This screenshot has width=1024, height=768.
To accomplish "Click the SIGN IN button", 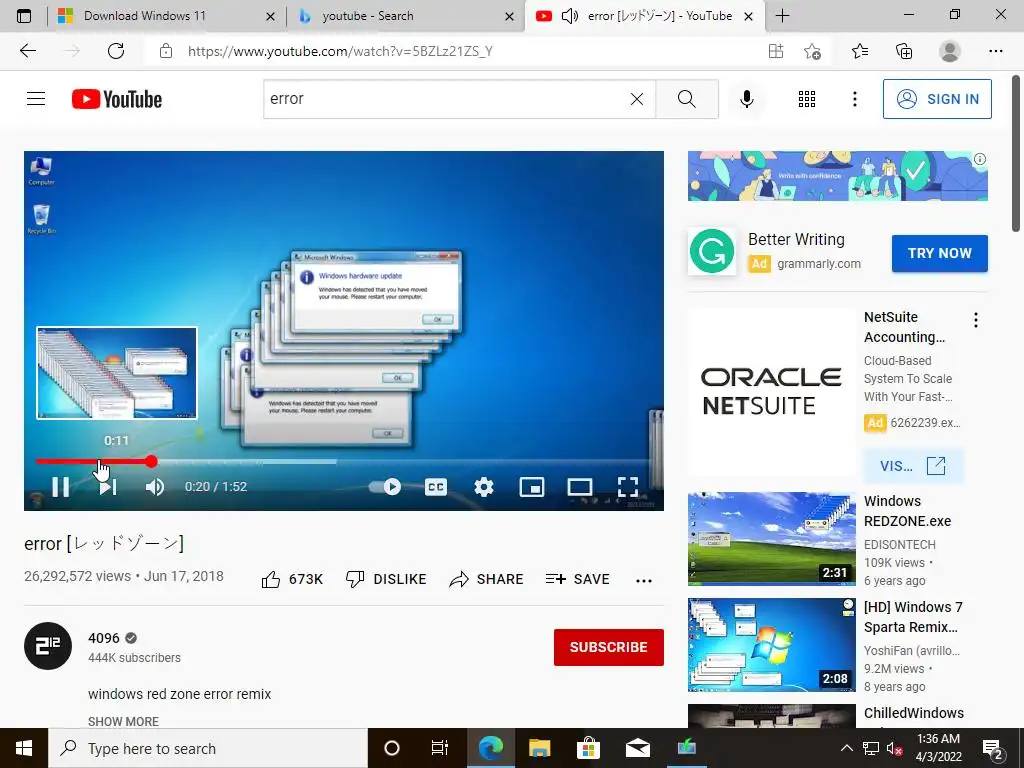I will [x=936, y=99].
